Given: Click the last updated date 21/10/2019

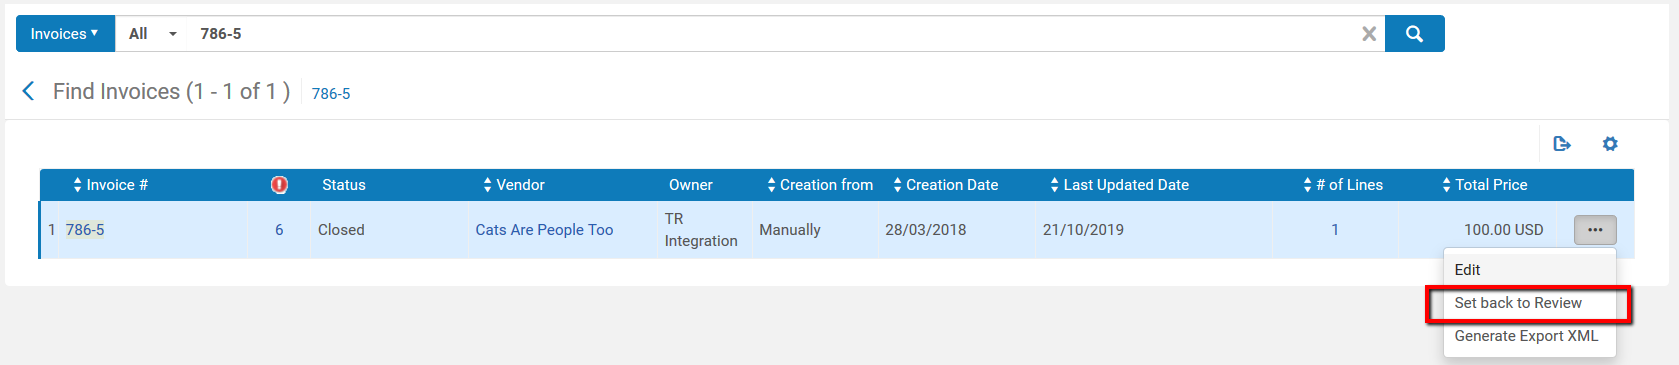Looking at the screenshot, I should pos(1083,230).
